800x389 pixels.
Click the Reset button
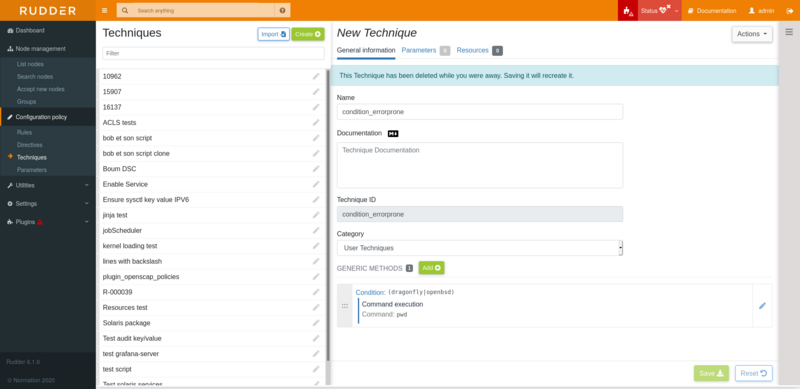point(754,373)
